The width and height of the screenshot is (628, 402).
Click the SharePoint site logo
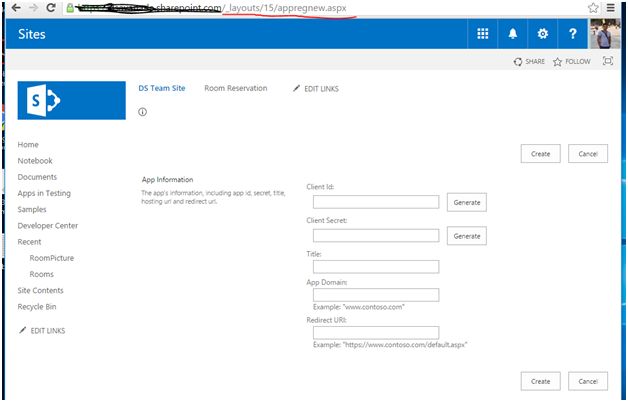[71, 100]
